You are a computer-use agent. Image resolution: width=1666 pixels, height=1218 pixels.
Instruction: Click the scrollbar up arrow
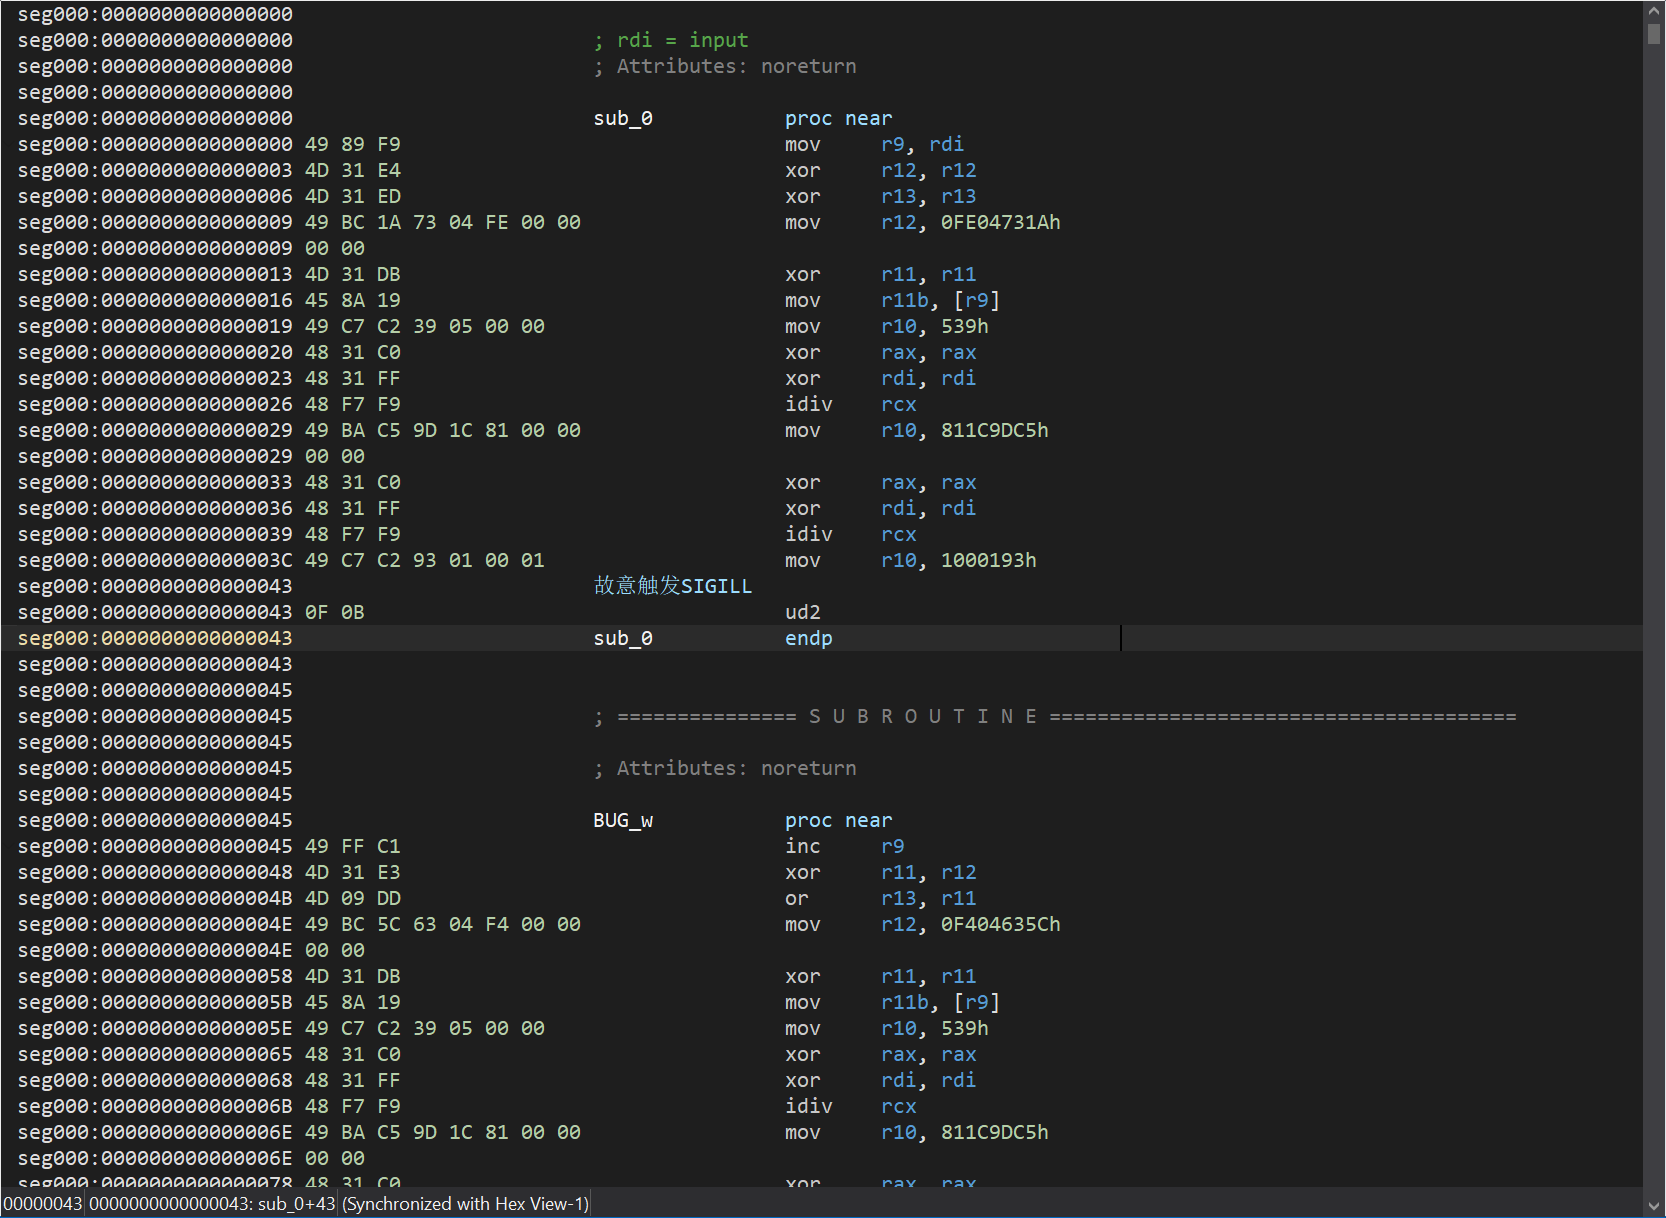(x=1654, y=10)
